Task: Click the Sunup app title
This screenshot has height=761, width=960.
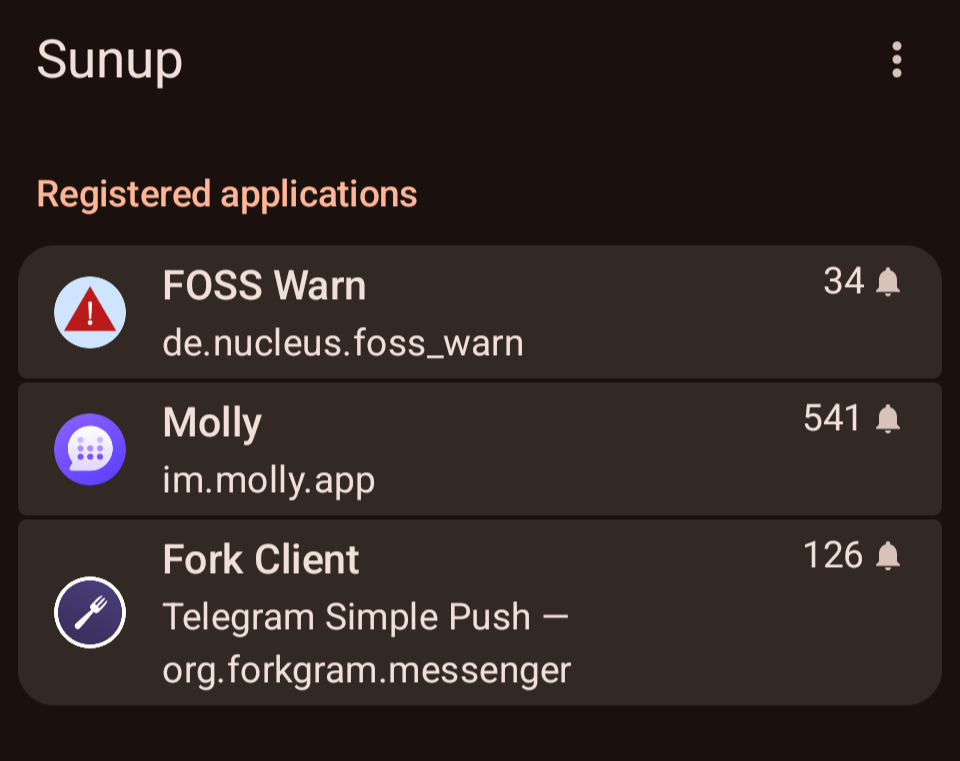Action: [110, 60]
